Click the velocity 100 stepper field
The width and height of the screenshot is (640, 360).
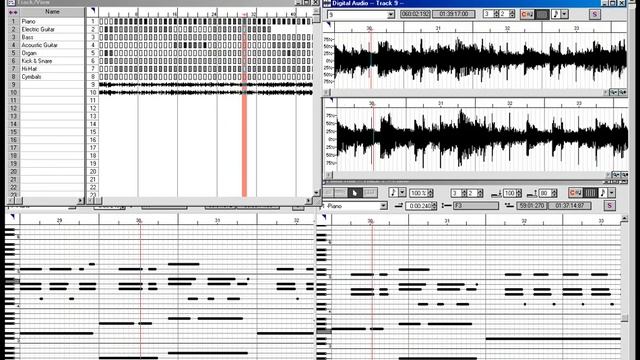[512, 193]
